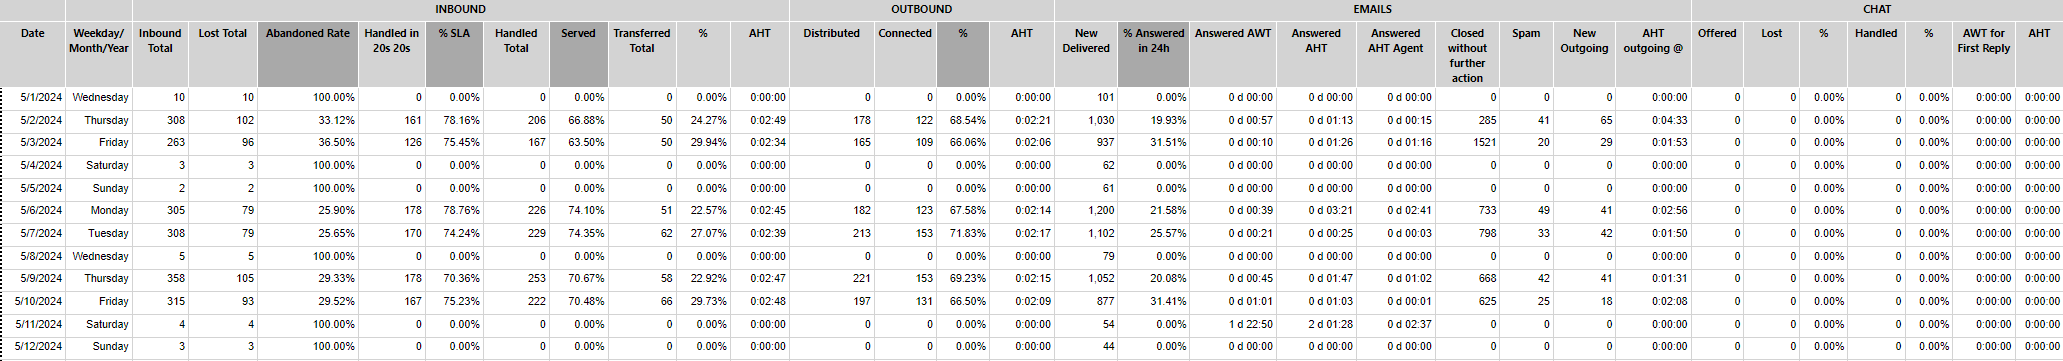Select Transferred Total 66 on 5/10/2024

[x=642, y=302]
